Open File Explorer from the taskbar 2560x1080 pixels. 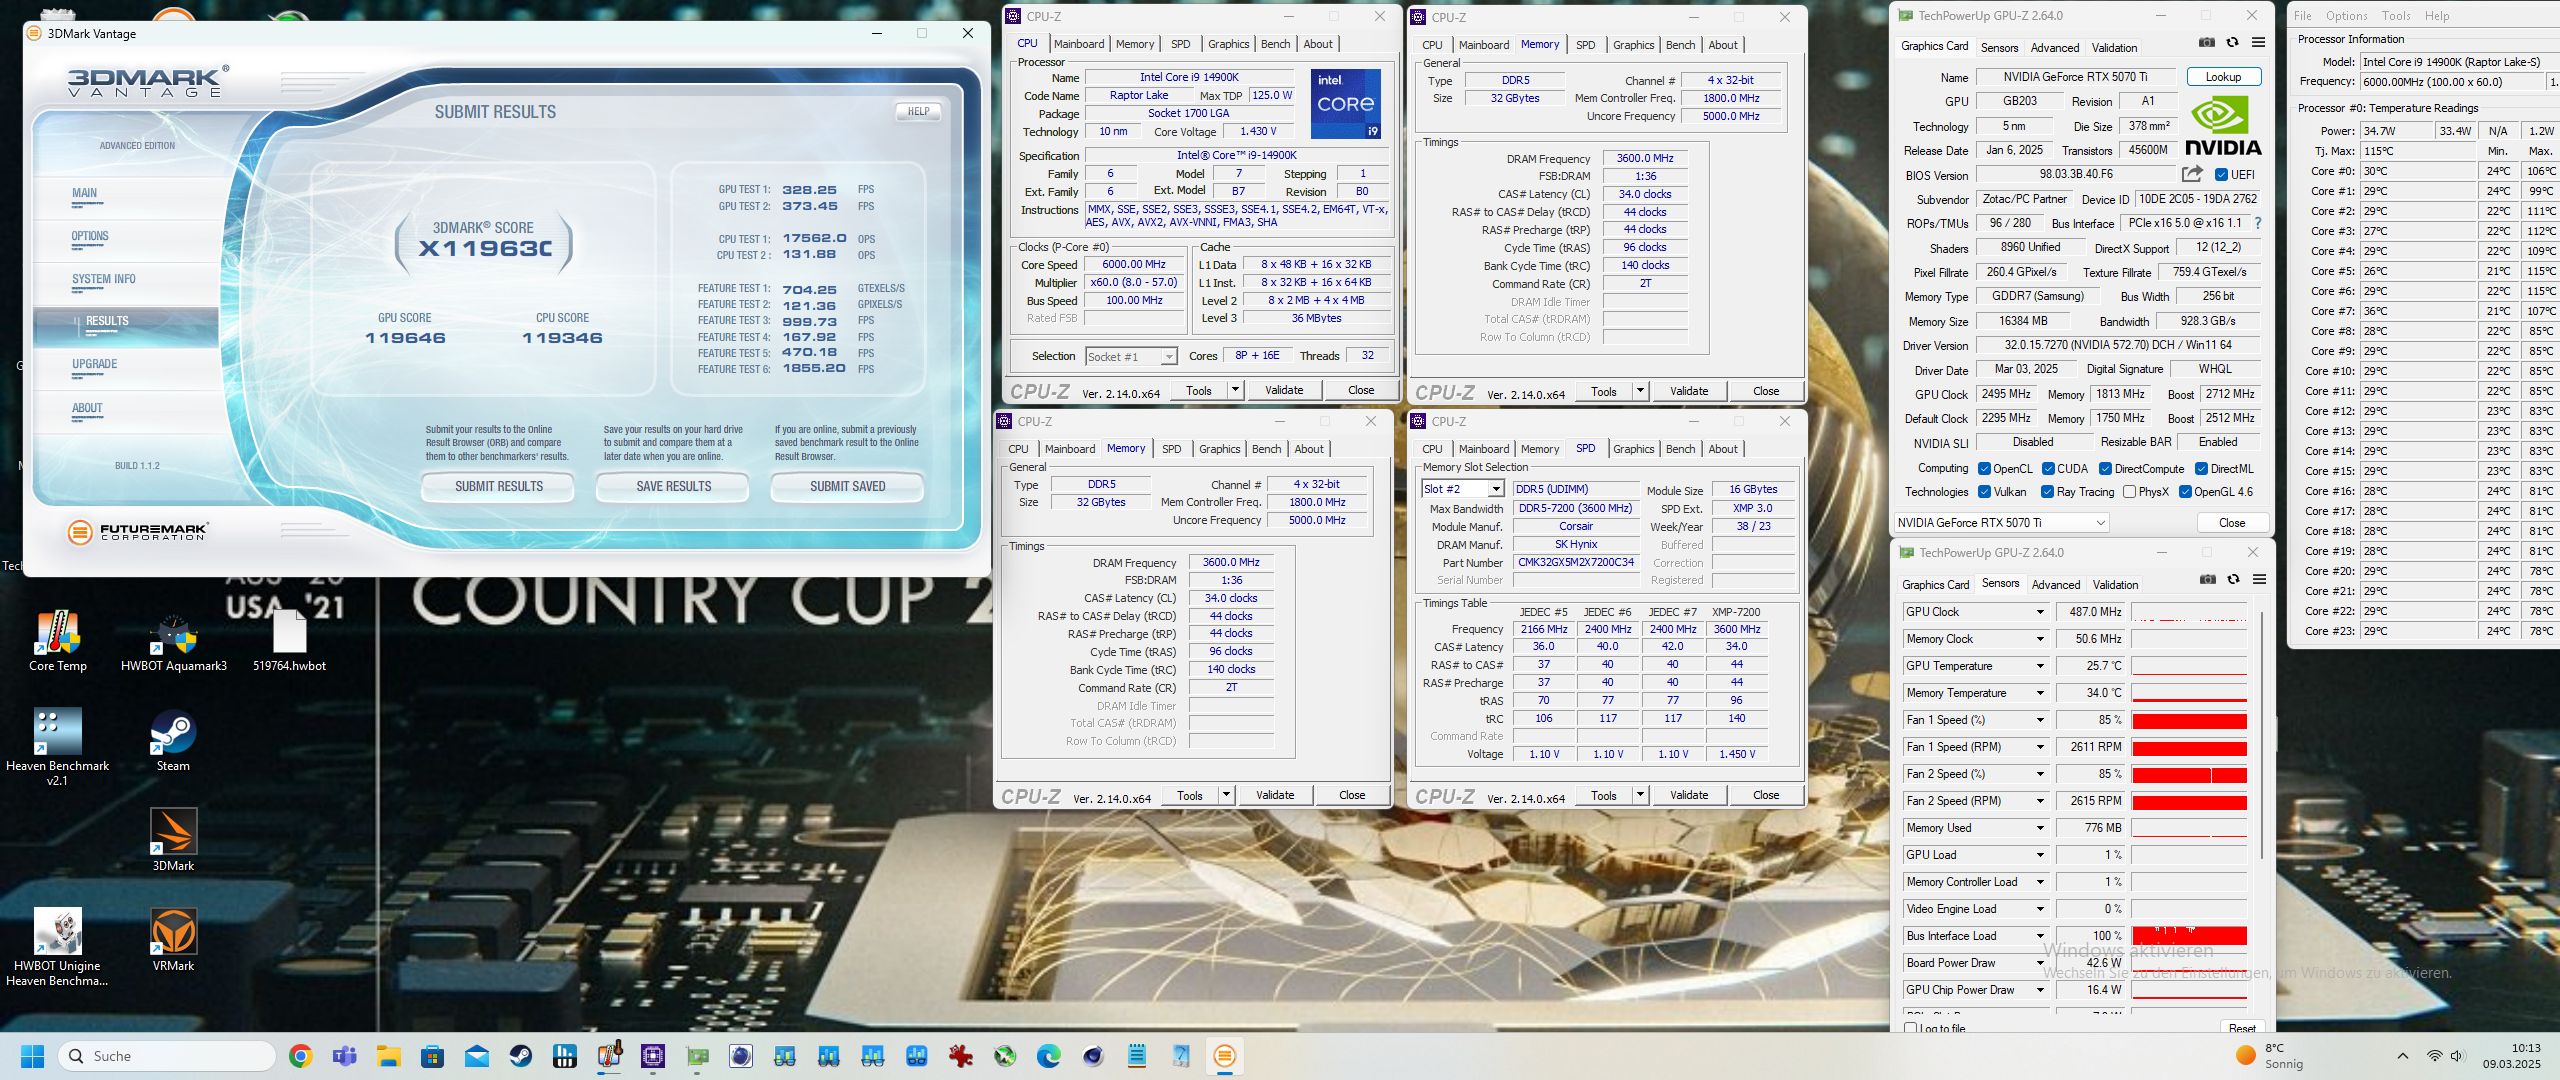pyautogui.click(x=388, y=1056)
